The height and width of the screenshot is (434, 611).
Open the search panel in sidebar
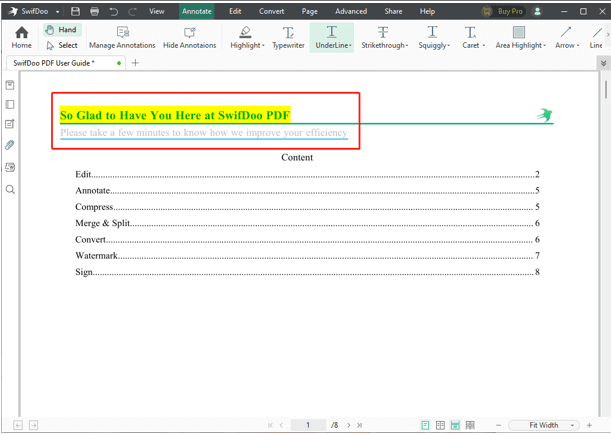click(10, 190)
